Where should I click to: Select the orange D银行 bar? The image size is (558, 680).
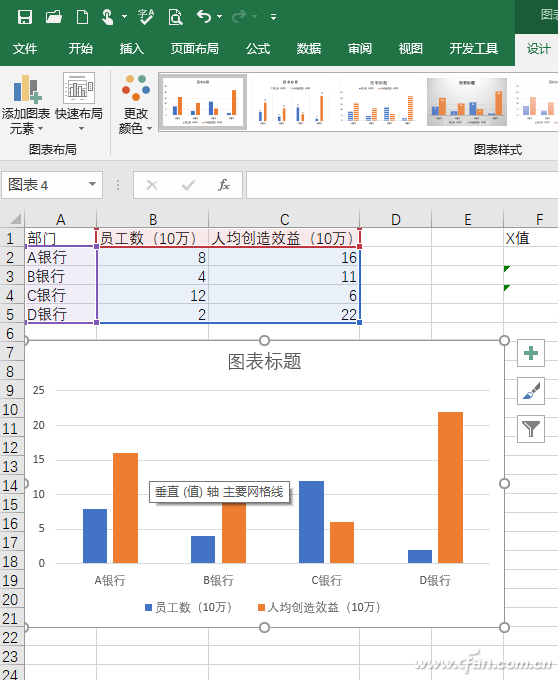coord(450,487)
